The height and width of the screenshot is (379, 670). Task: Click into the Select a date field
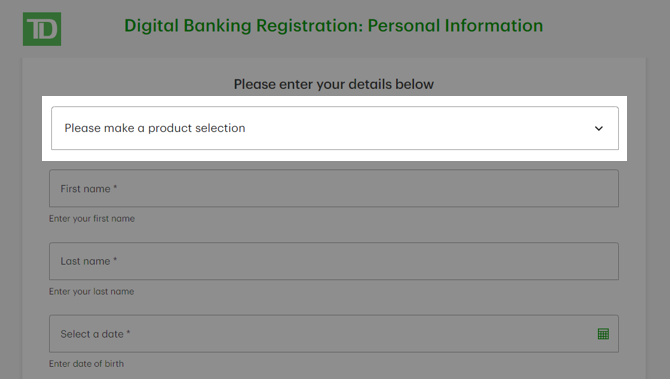click(334, 334)
